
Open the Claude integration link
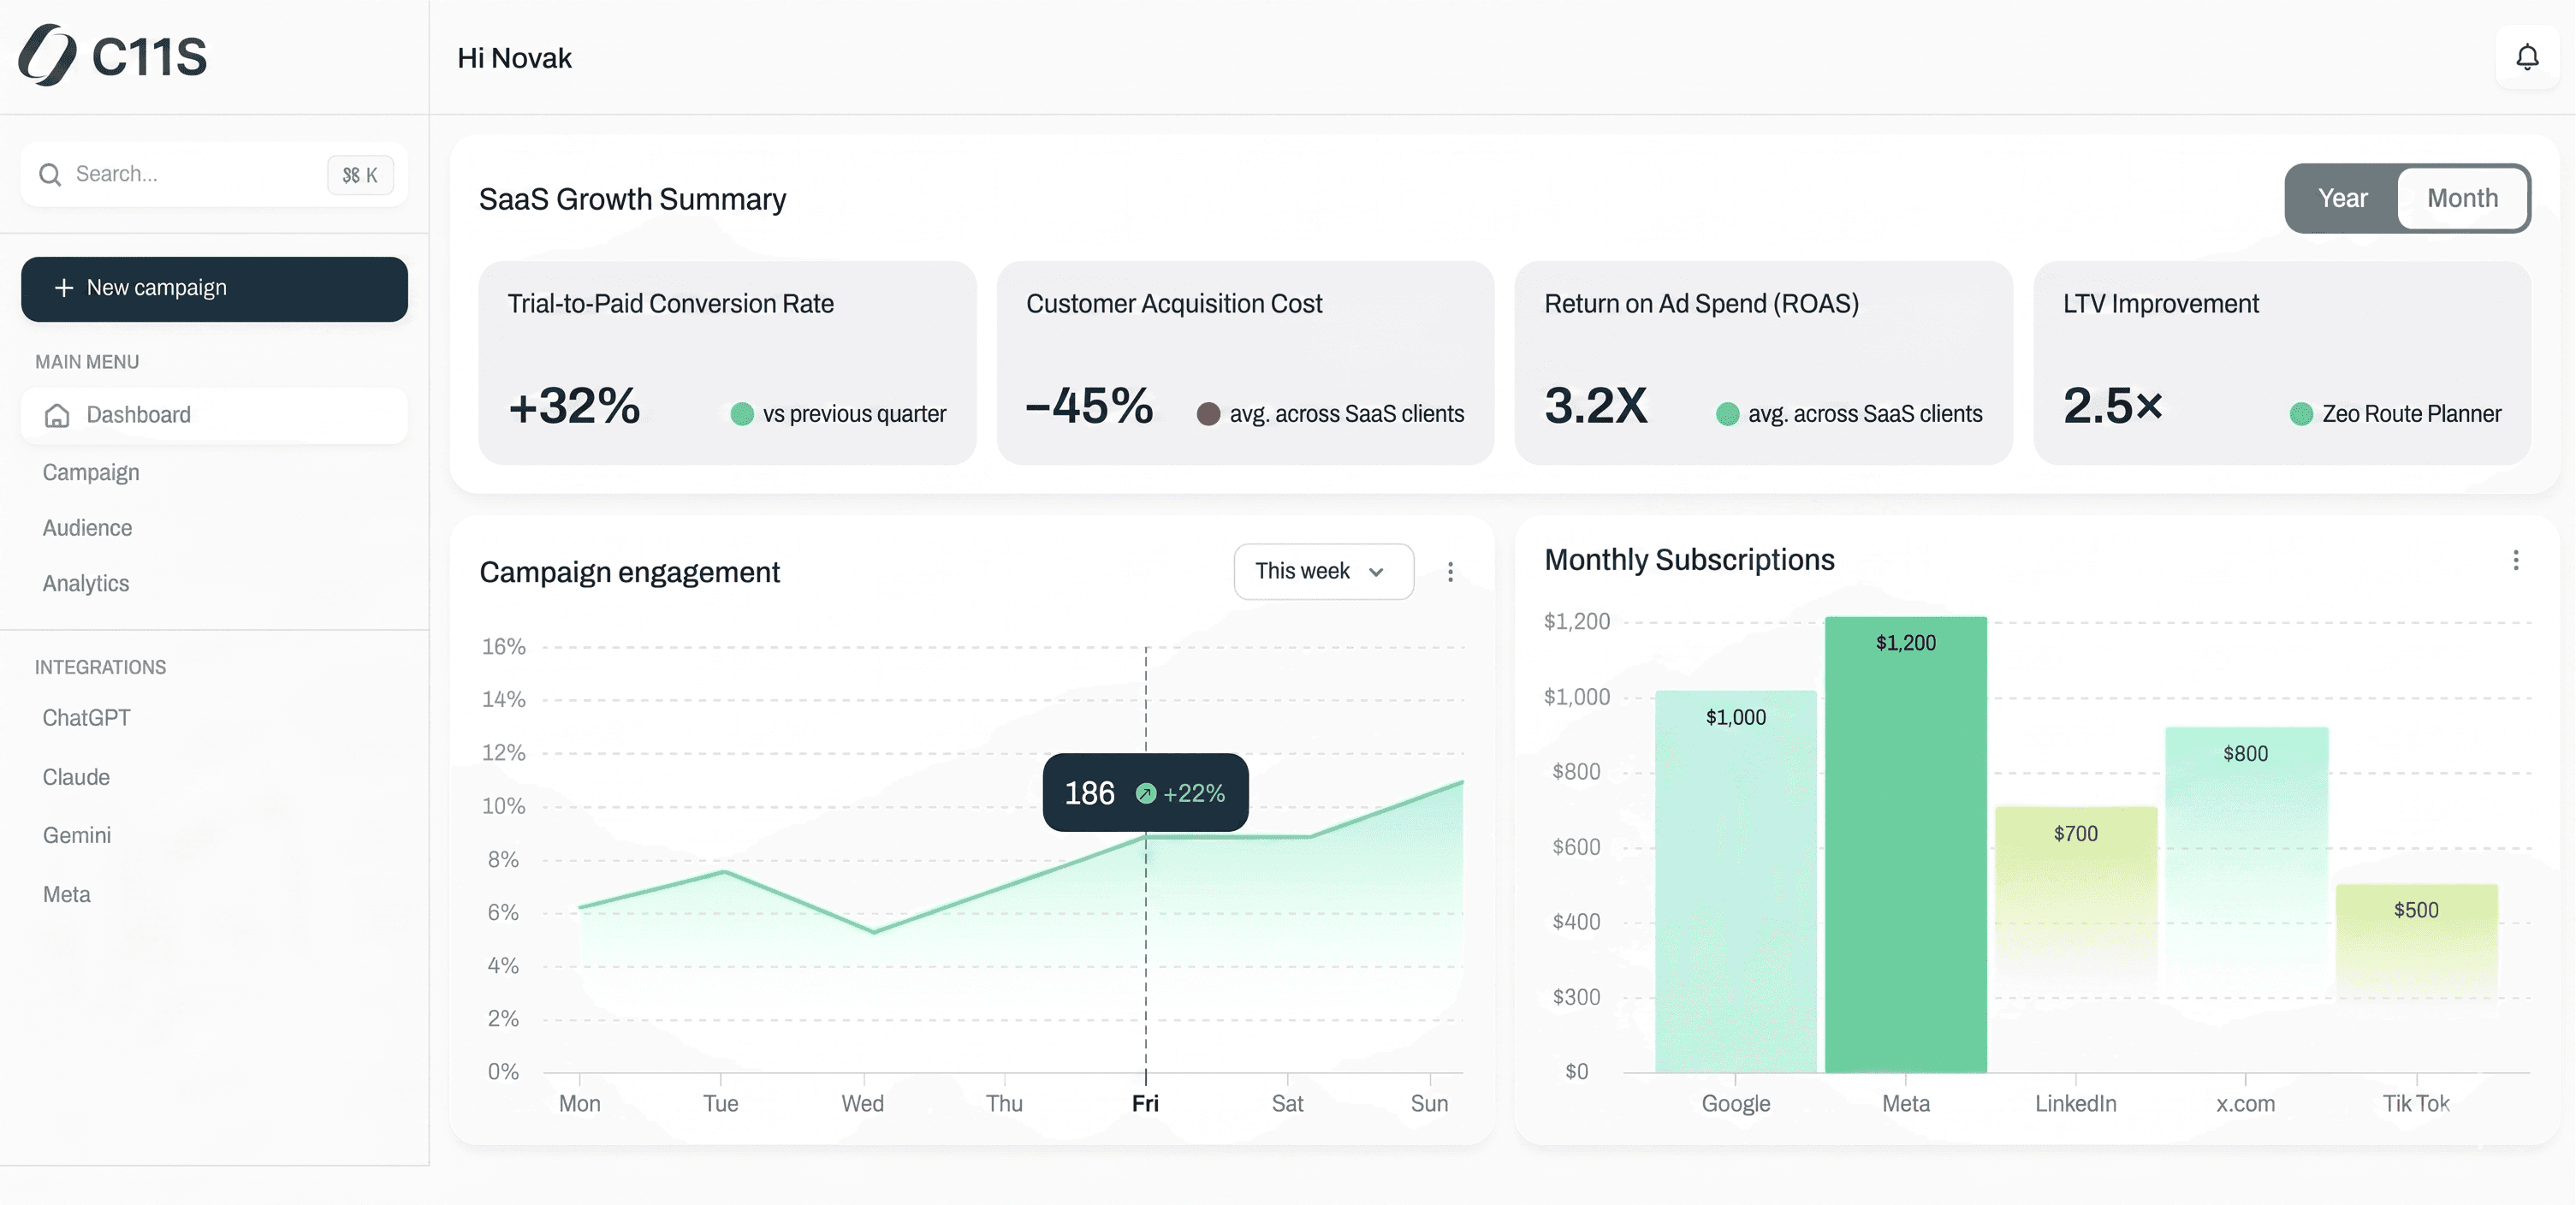click(x=76, y=777)
